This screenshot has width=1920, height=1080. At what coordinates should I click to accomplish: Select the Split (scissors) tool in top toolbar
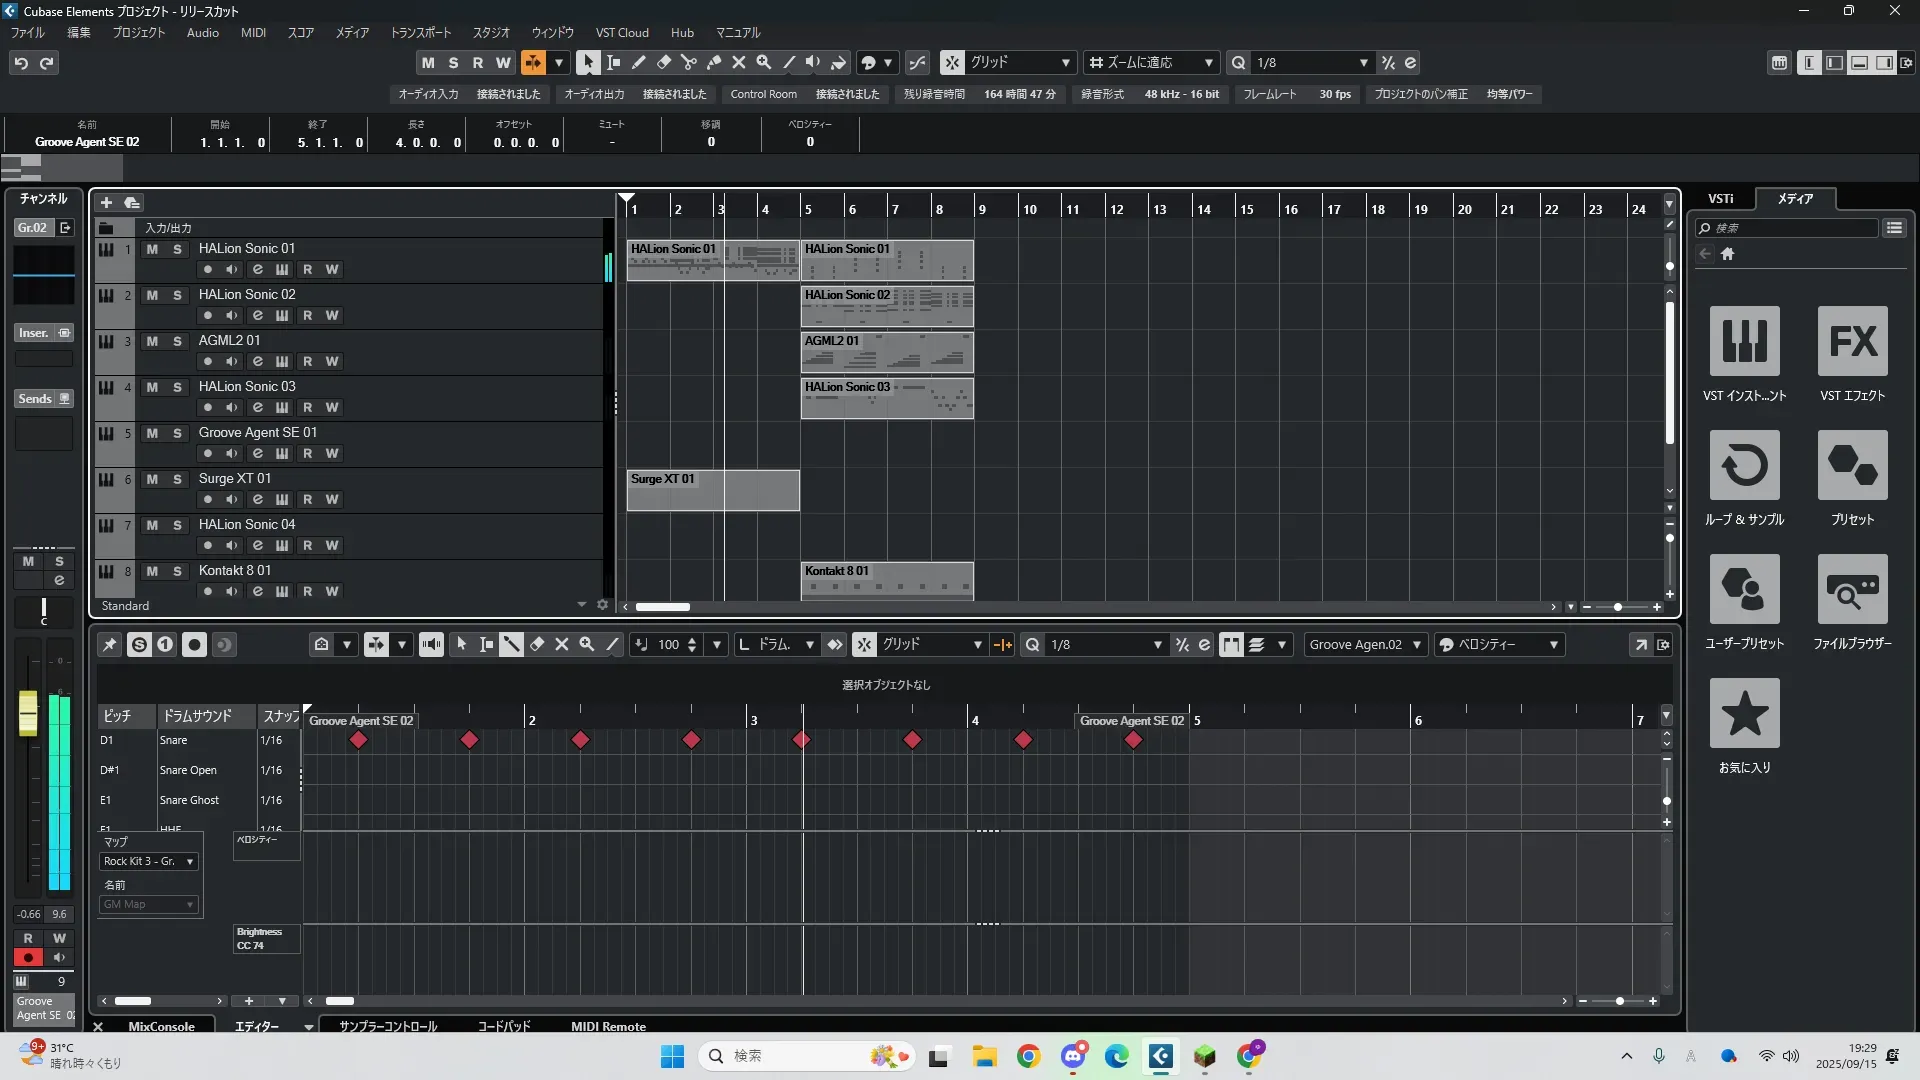[688, 62]
